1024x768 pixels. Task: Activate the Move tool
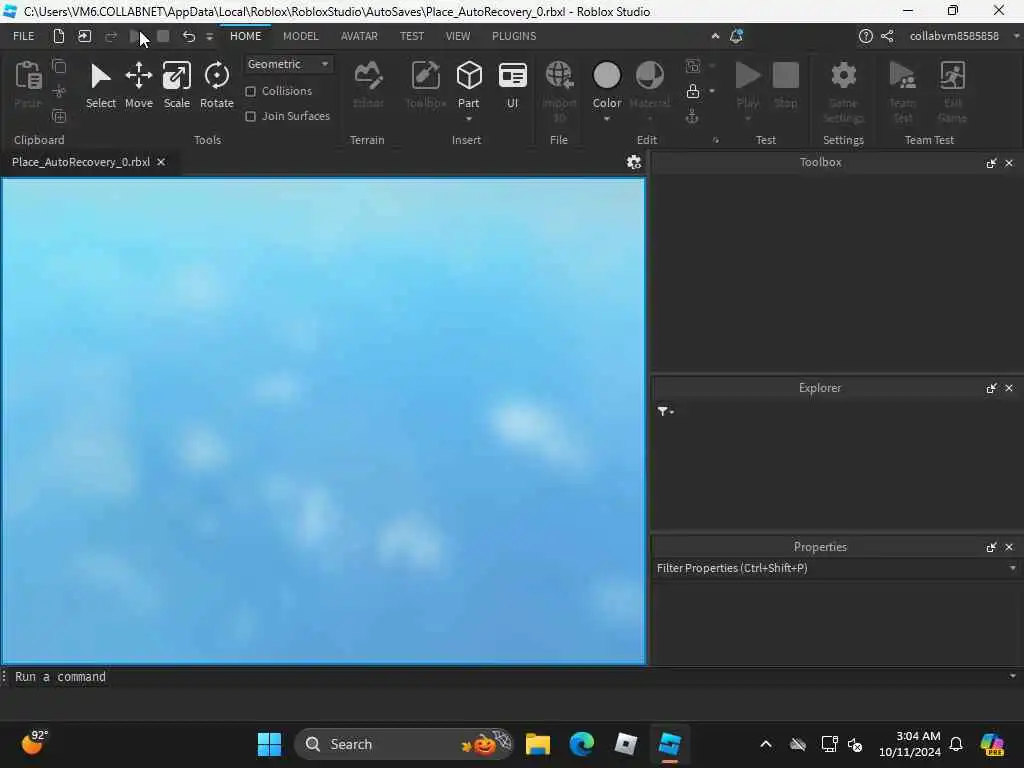138,85
